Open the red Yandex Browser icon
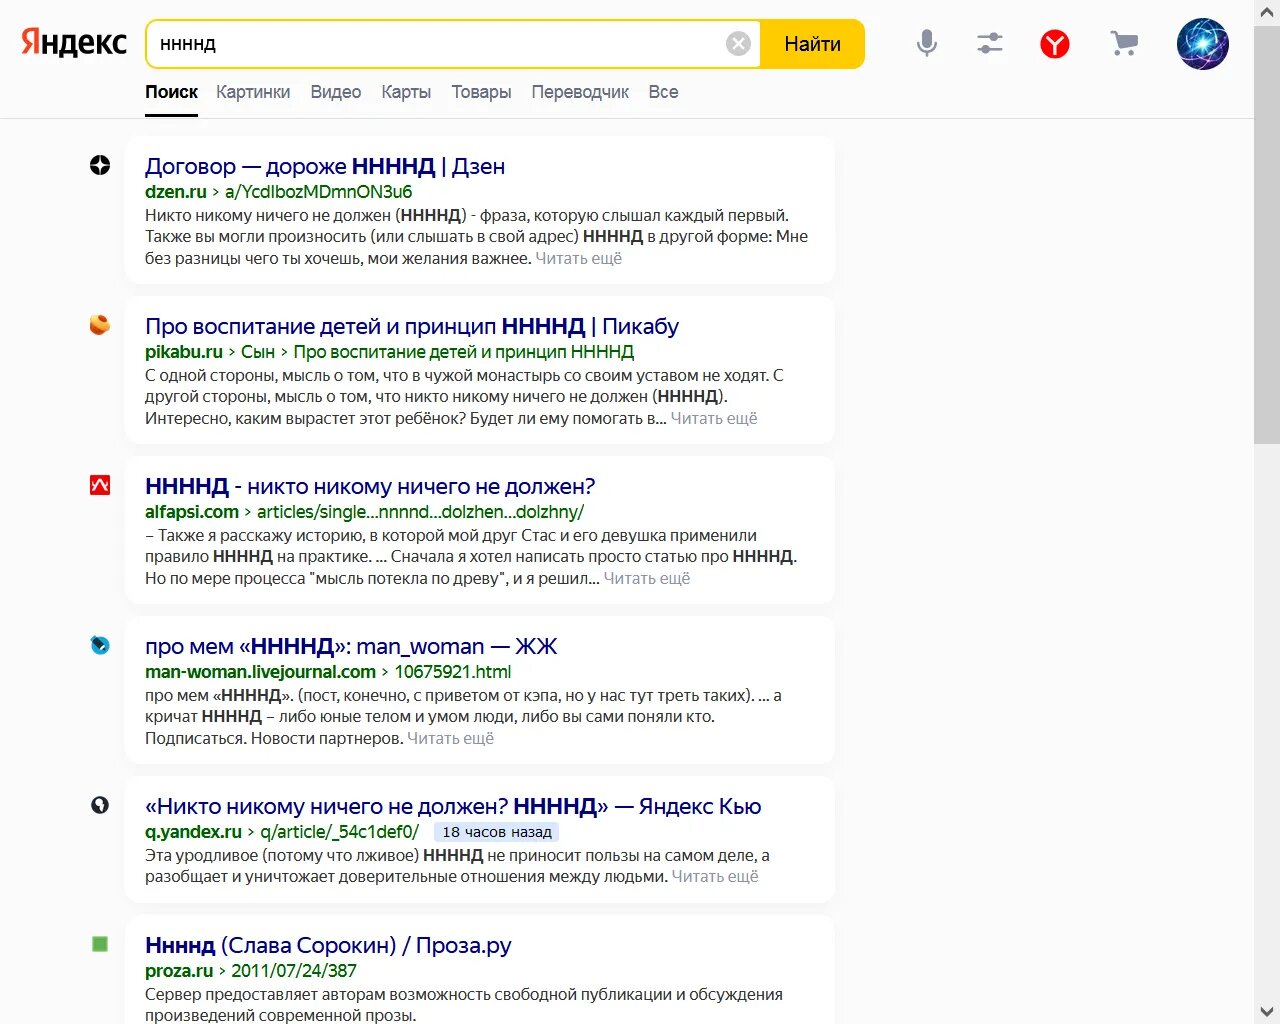This screenshot has width=1280, height=1024. click(1055, 44)
